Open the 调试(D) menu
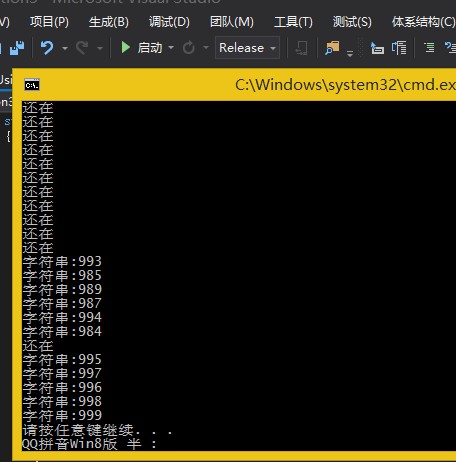Screen dimensions: 456x462 coord(169,22)
